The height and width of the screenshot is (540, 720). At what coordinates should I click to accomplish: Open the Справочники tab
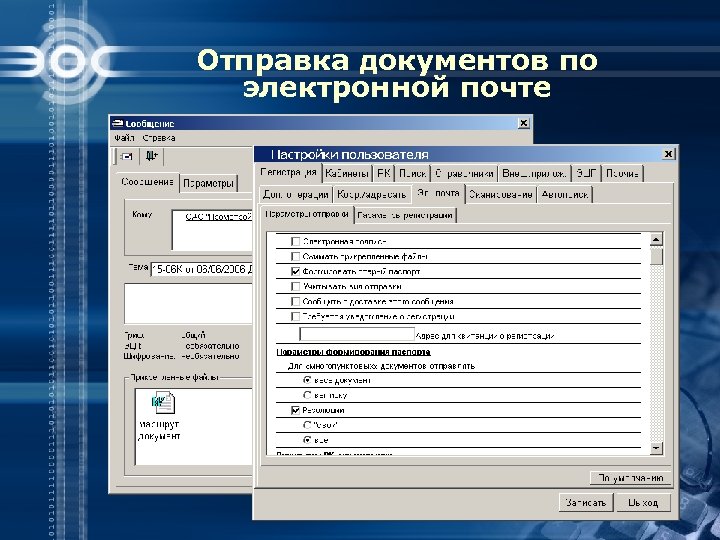[x=464, y=174]
